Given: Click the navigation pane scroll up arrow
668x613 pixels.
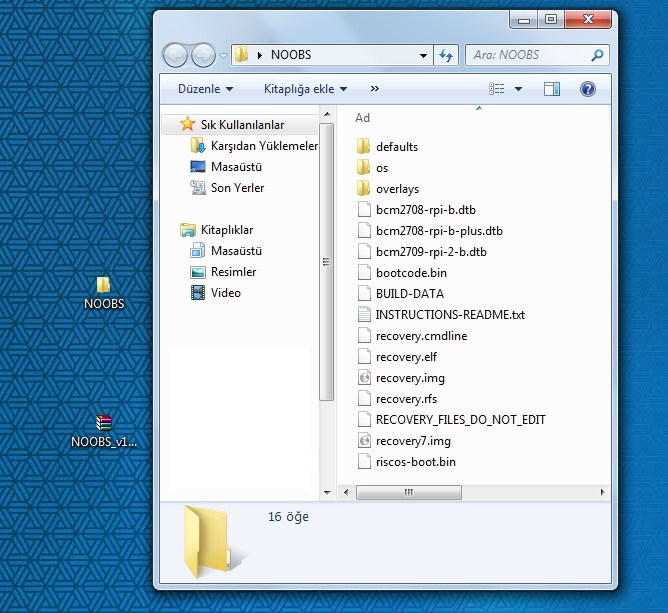Looking at the screenshot, I should tap(327, 114).
